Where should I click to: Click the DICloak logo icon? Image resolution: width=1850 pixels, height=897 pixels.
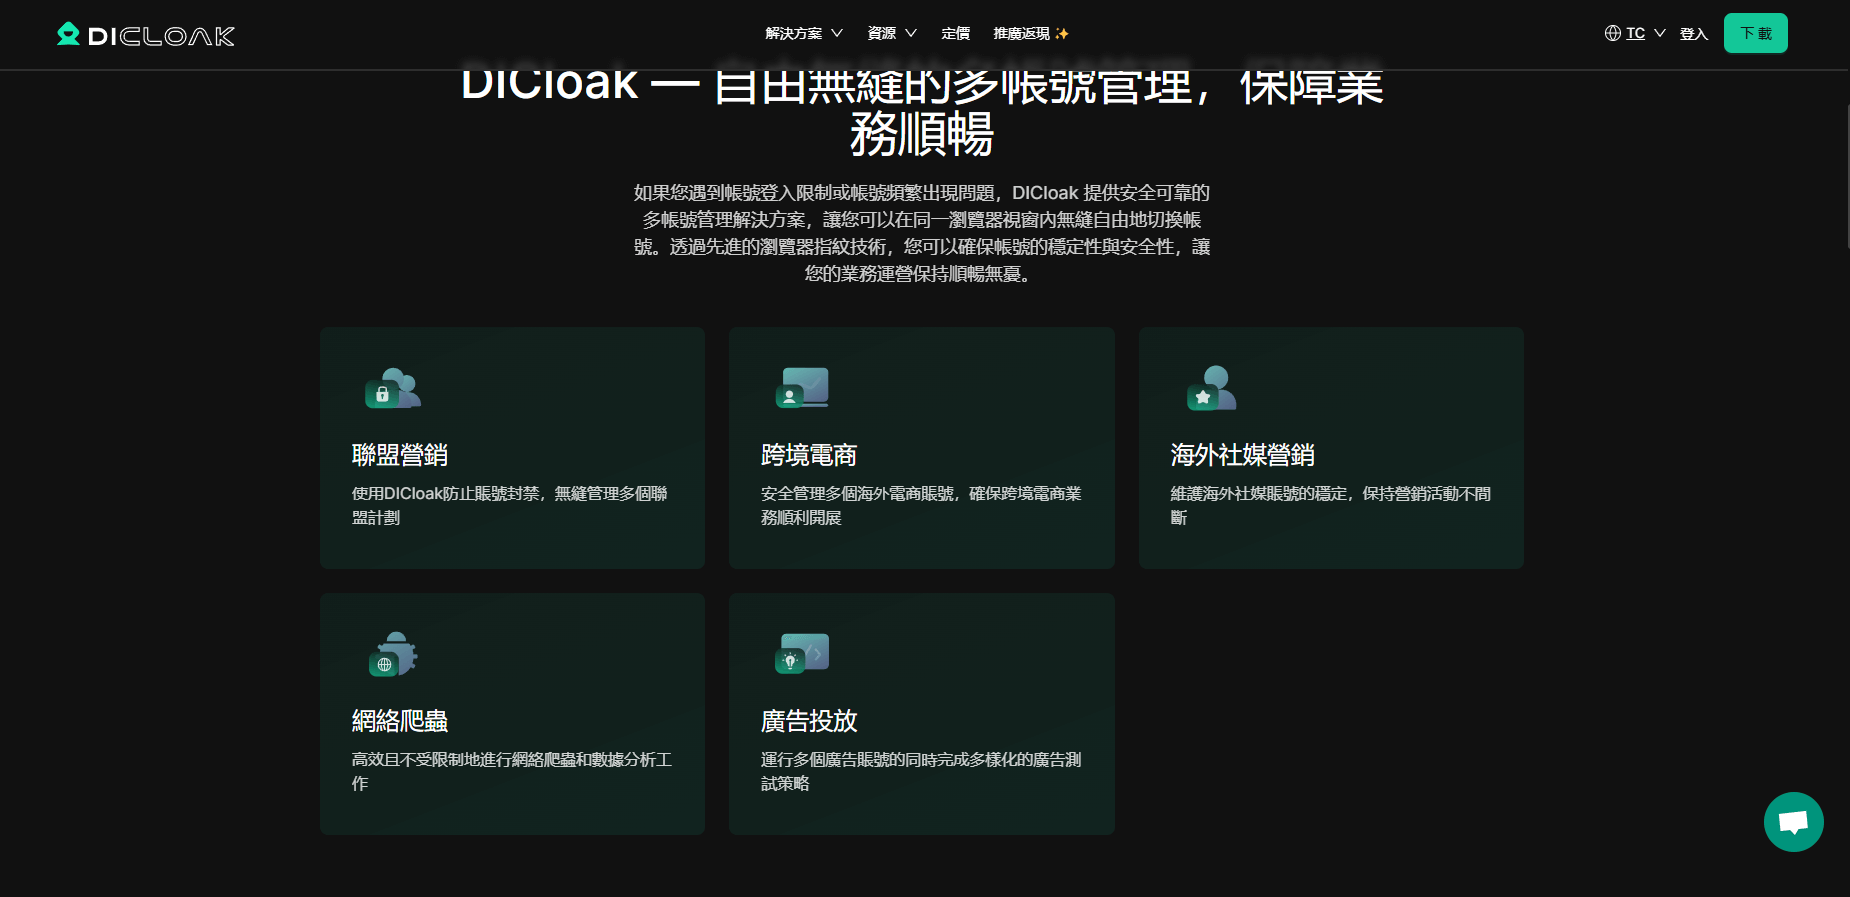coord(68,35)
